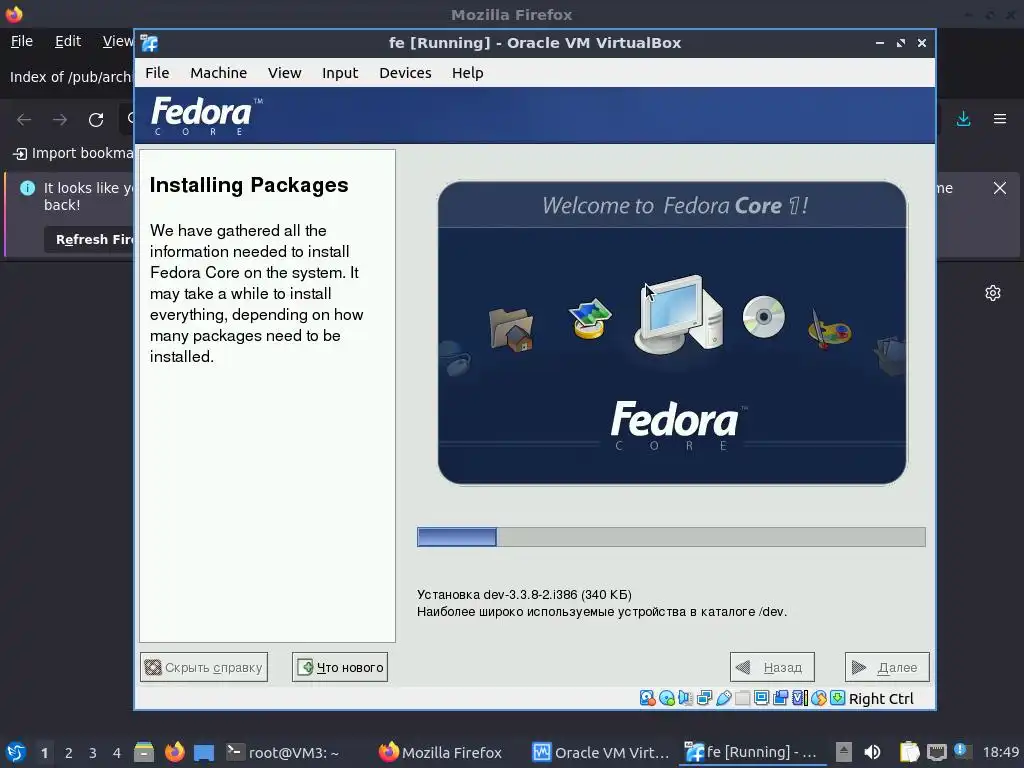Click the network adapters status icon
Image resolution: width=1024 pixels, height=768 pixels.
[705, 698]
